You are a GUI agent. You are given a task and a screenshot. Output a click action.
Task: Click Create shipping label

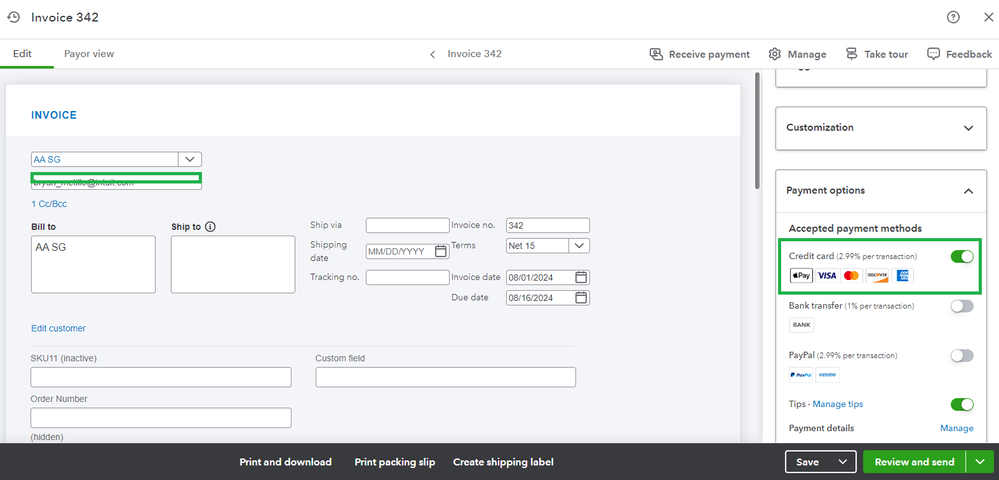[x=503, y=462]
